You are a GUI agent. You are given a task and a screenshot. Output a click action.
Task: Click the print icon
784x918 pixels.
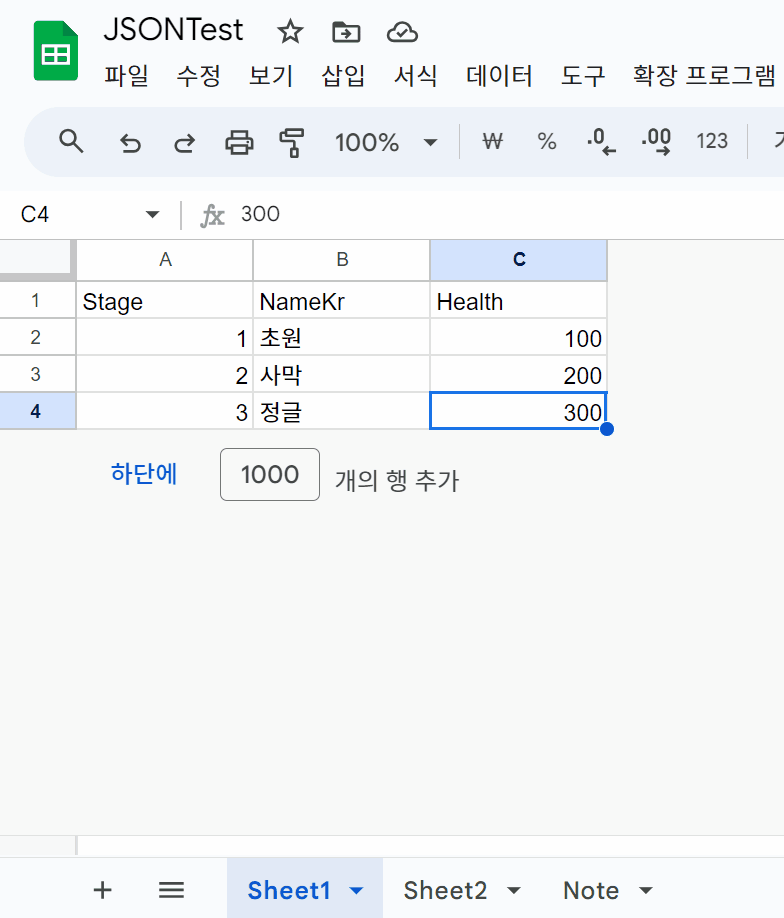[239, 142]
